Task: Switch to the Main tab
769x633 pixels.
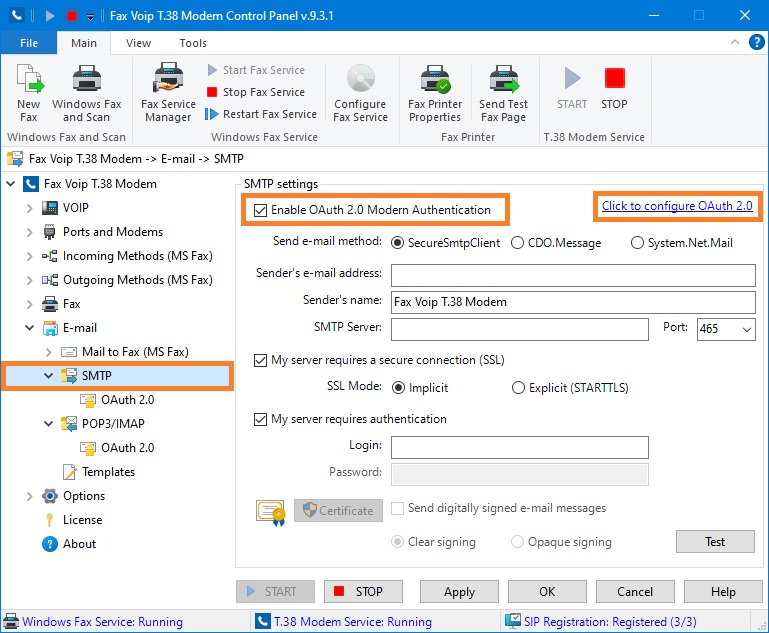Action: pos(84,43)
